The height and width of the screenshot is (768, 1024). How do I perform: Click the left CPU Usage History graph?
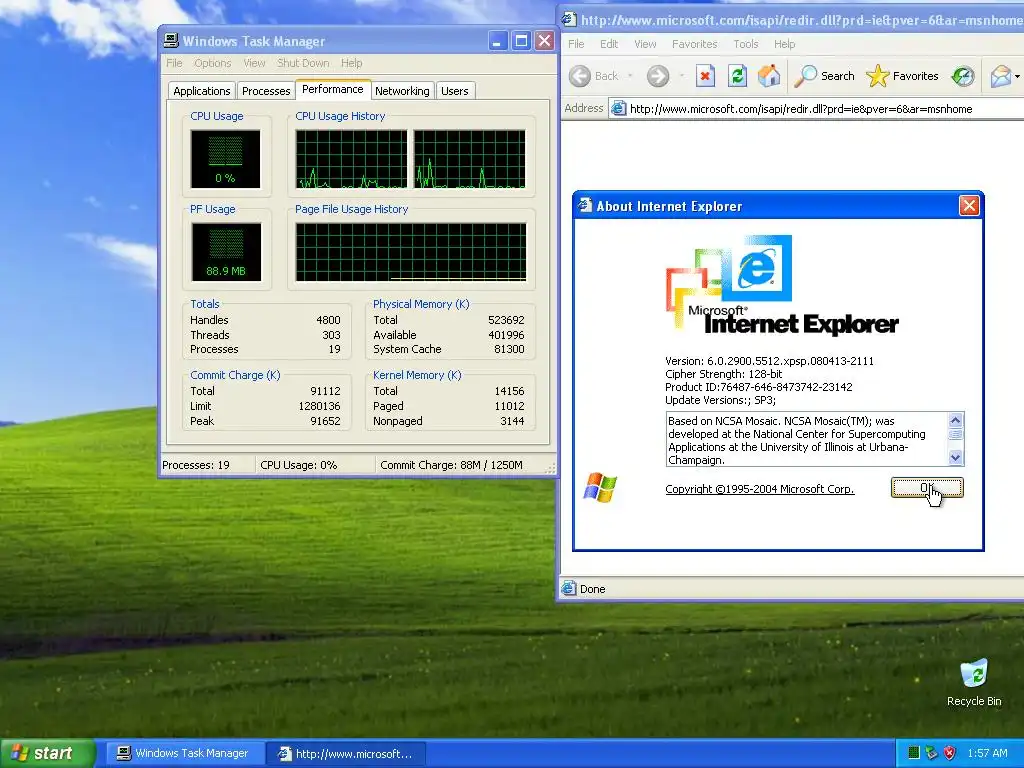[x=351, y=159]
